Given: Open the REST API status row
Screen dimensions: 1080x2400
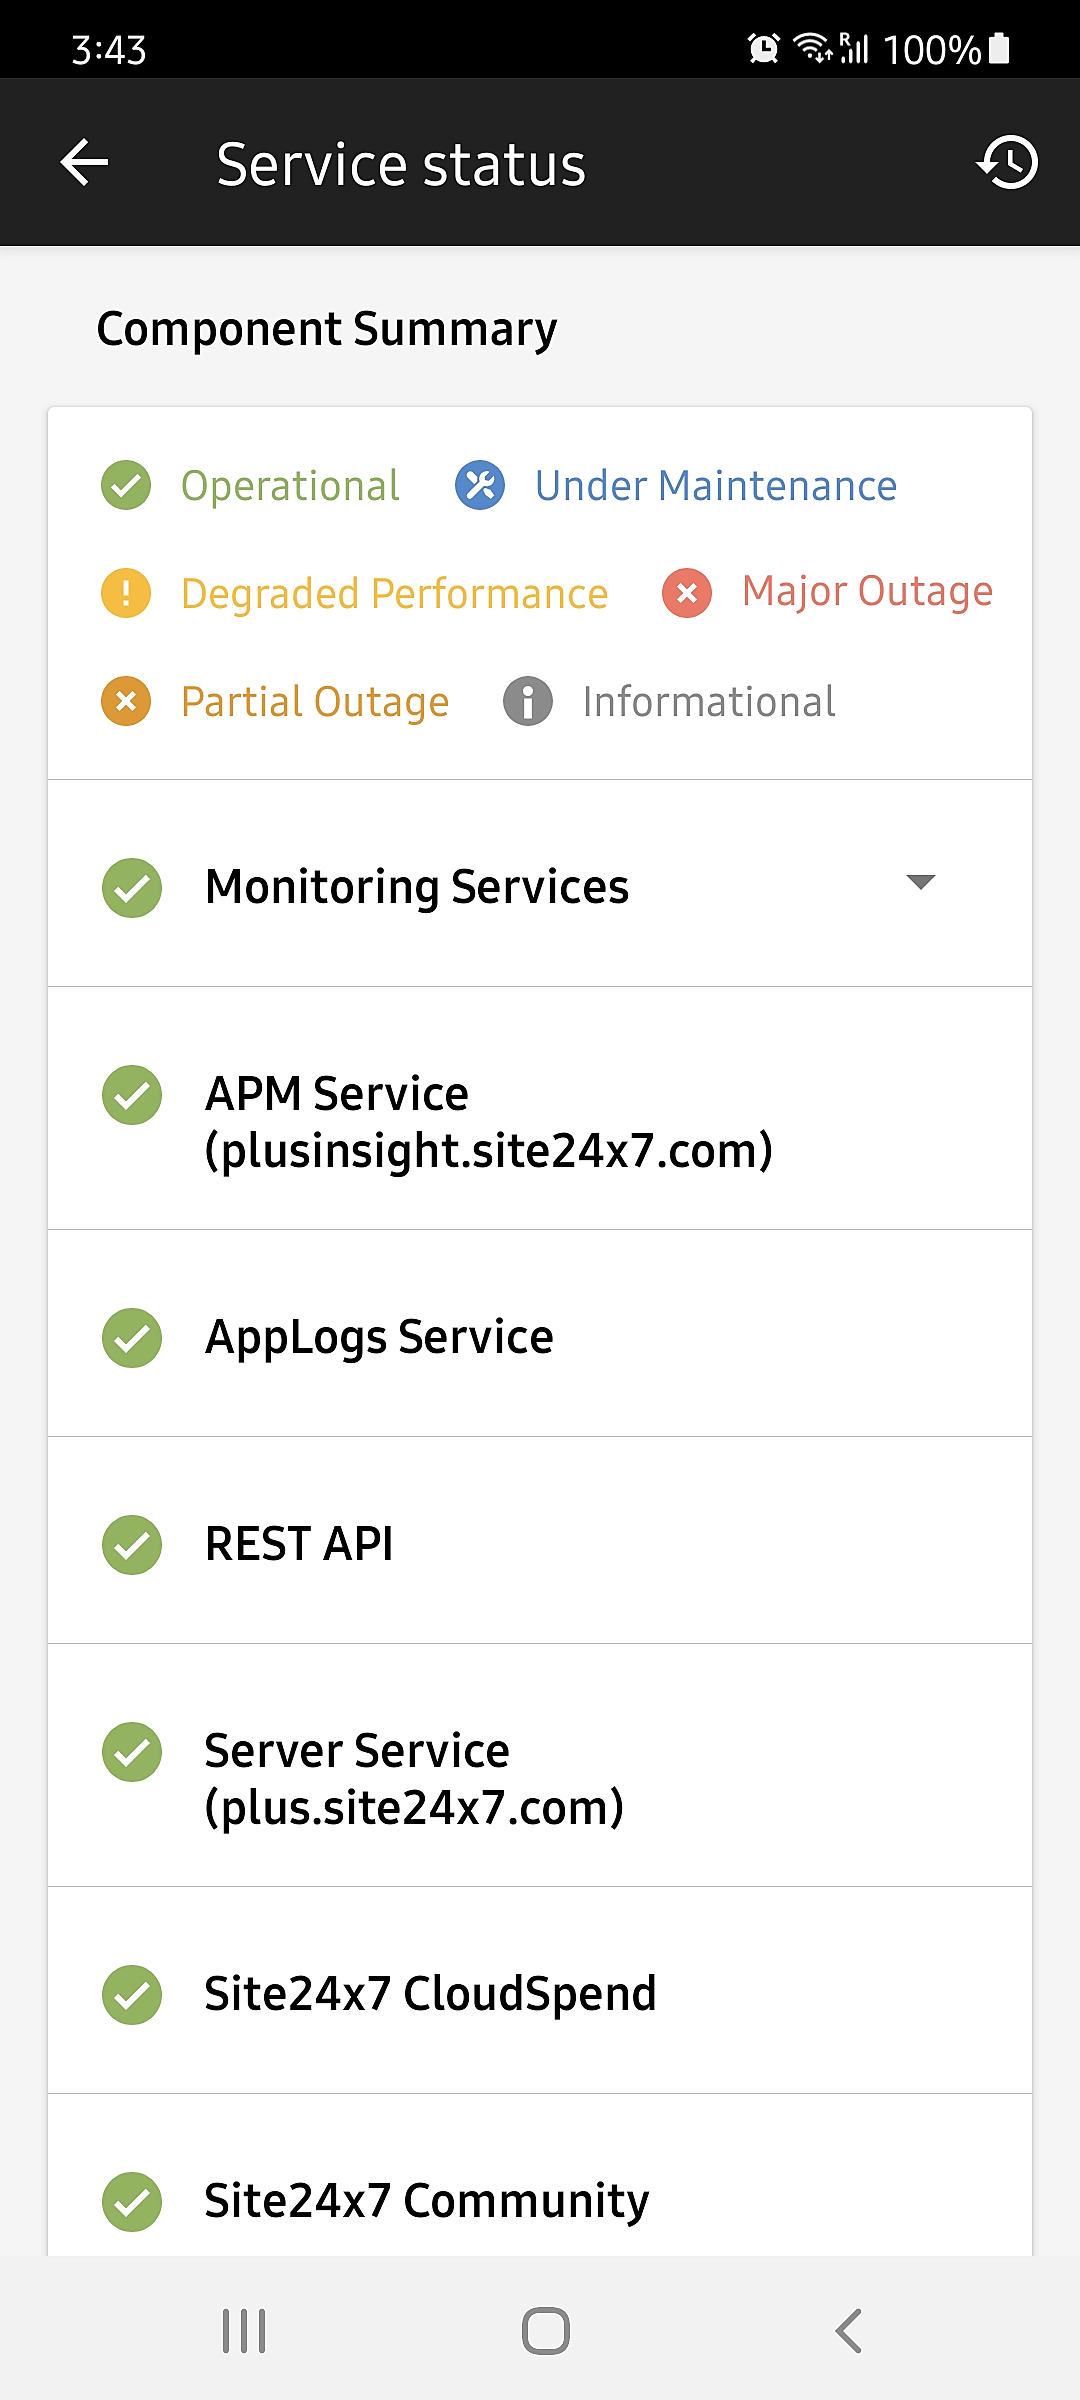Looking at the screenshot, I should 299,1544.
